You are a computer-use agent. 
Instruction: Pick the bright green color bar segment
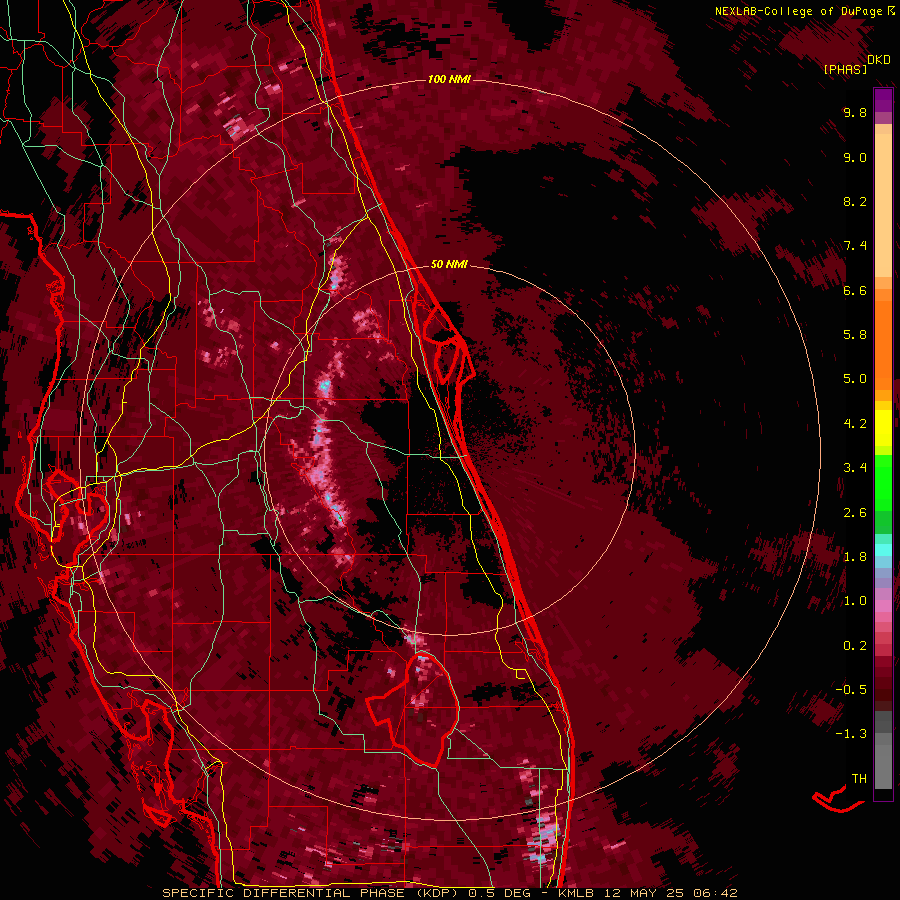[883, 483]
